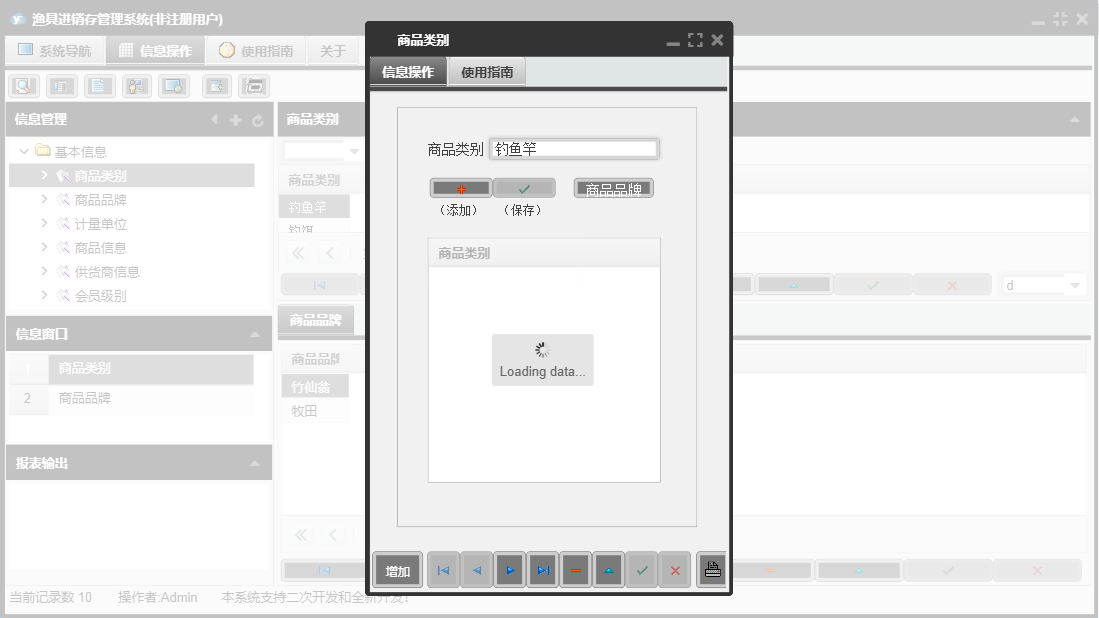Jump to the last record arrow

click(x=543, y=569)
